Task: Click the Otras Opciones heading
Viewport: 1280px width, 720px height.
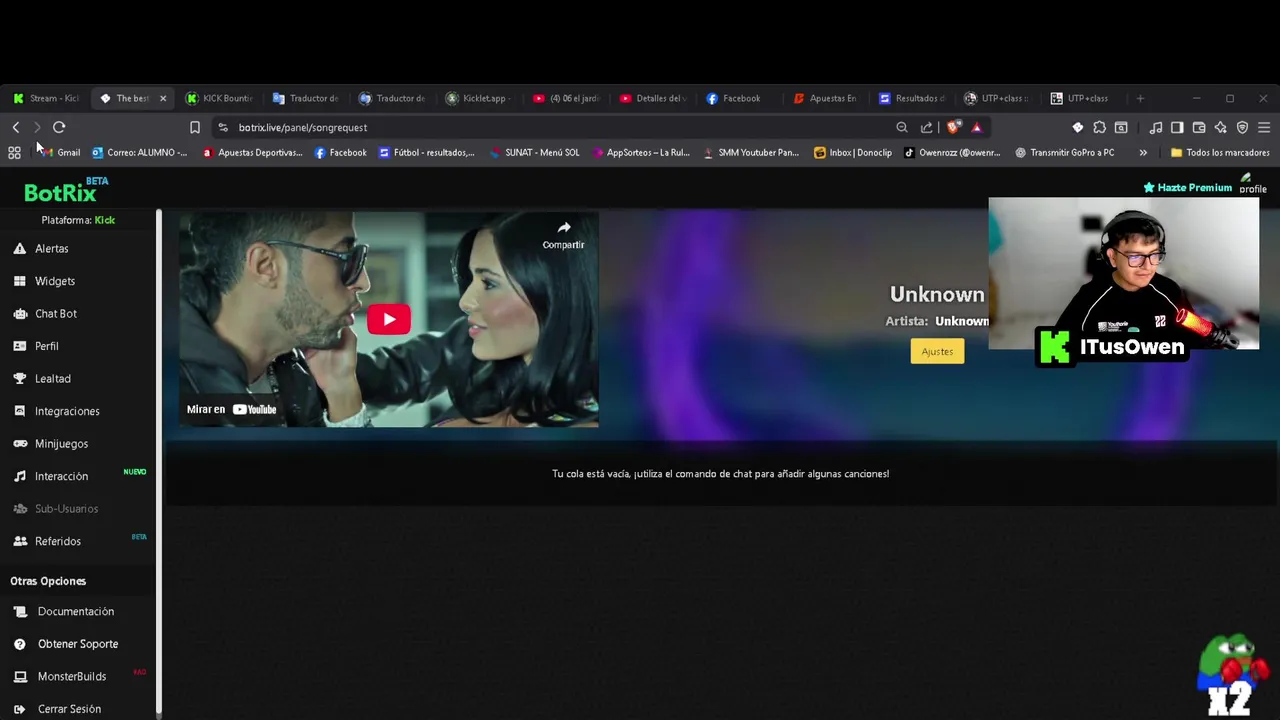Action: [48, 581]
